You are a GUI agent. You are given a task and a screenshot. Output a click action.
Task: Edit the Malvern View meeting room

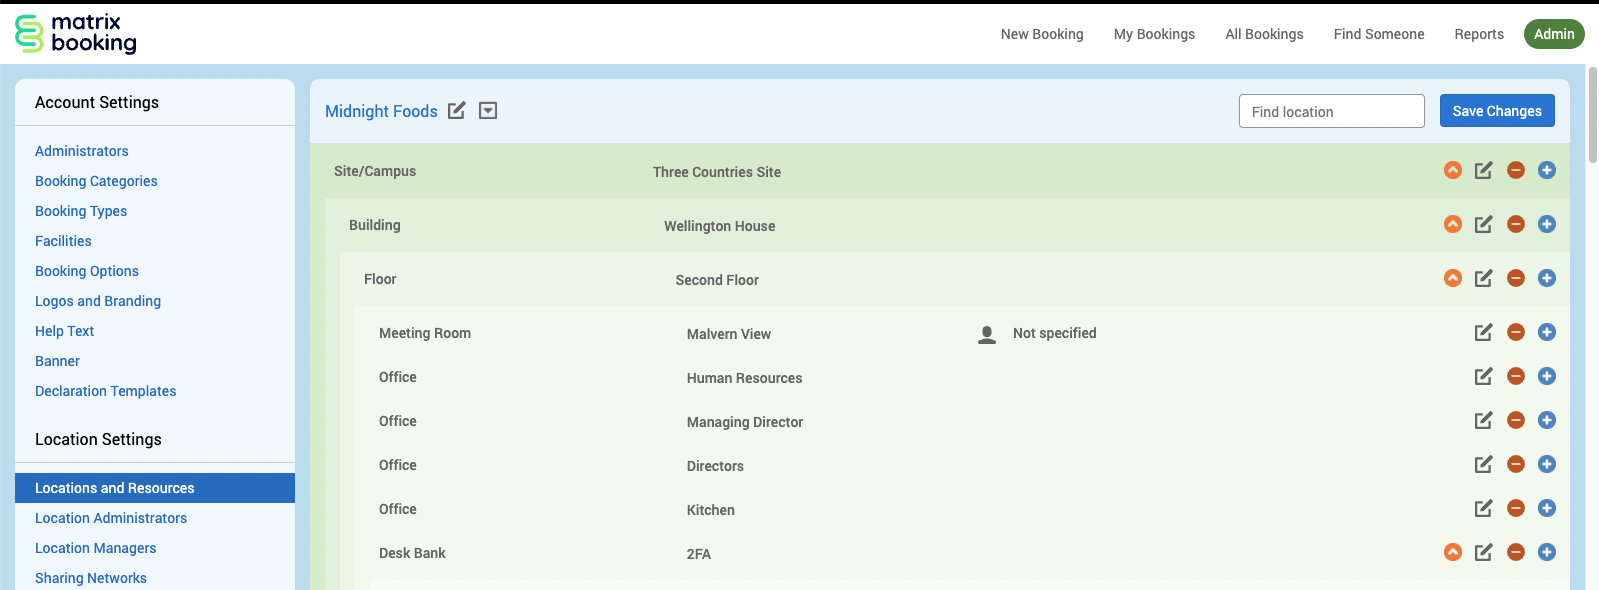point(1483,332)
